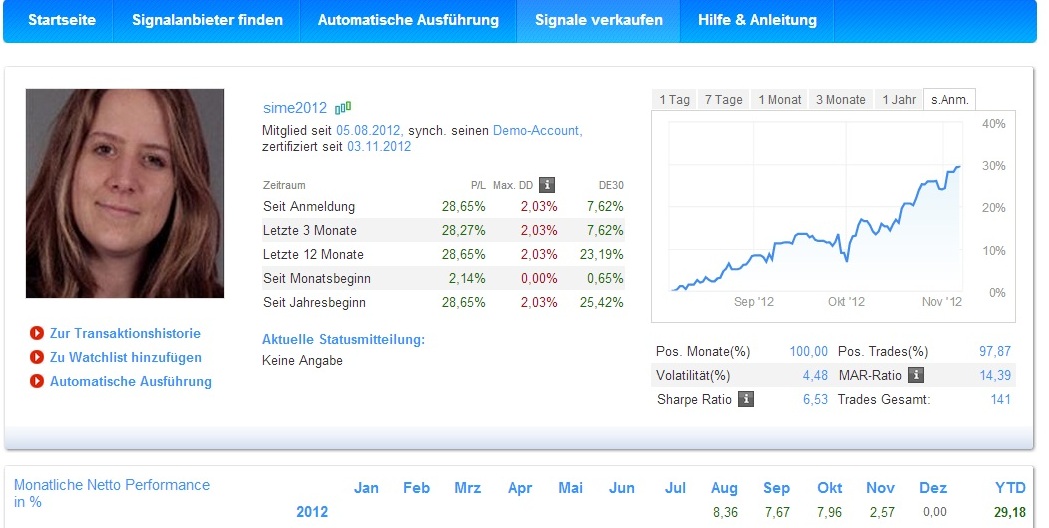Open the sime2012 username link
The image size is (1049, 528).
[x=295, y=108]
